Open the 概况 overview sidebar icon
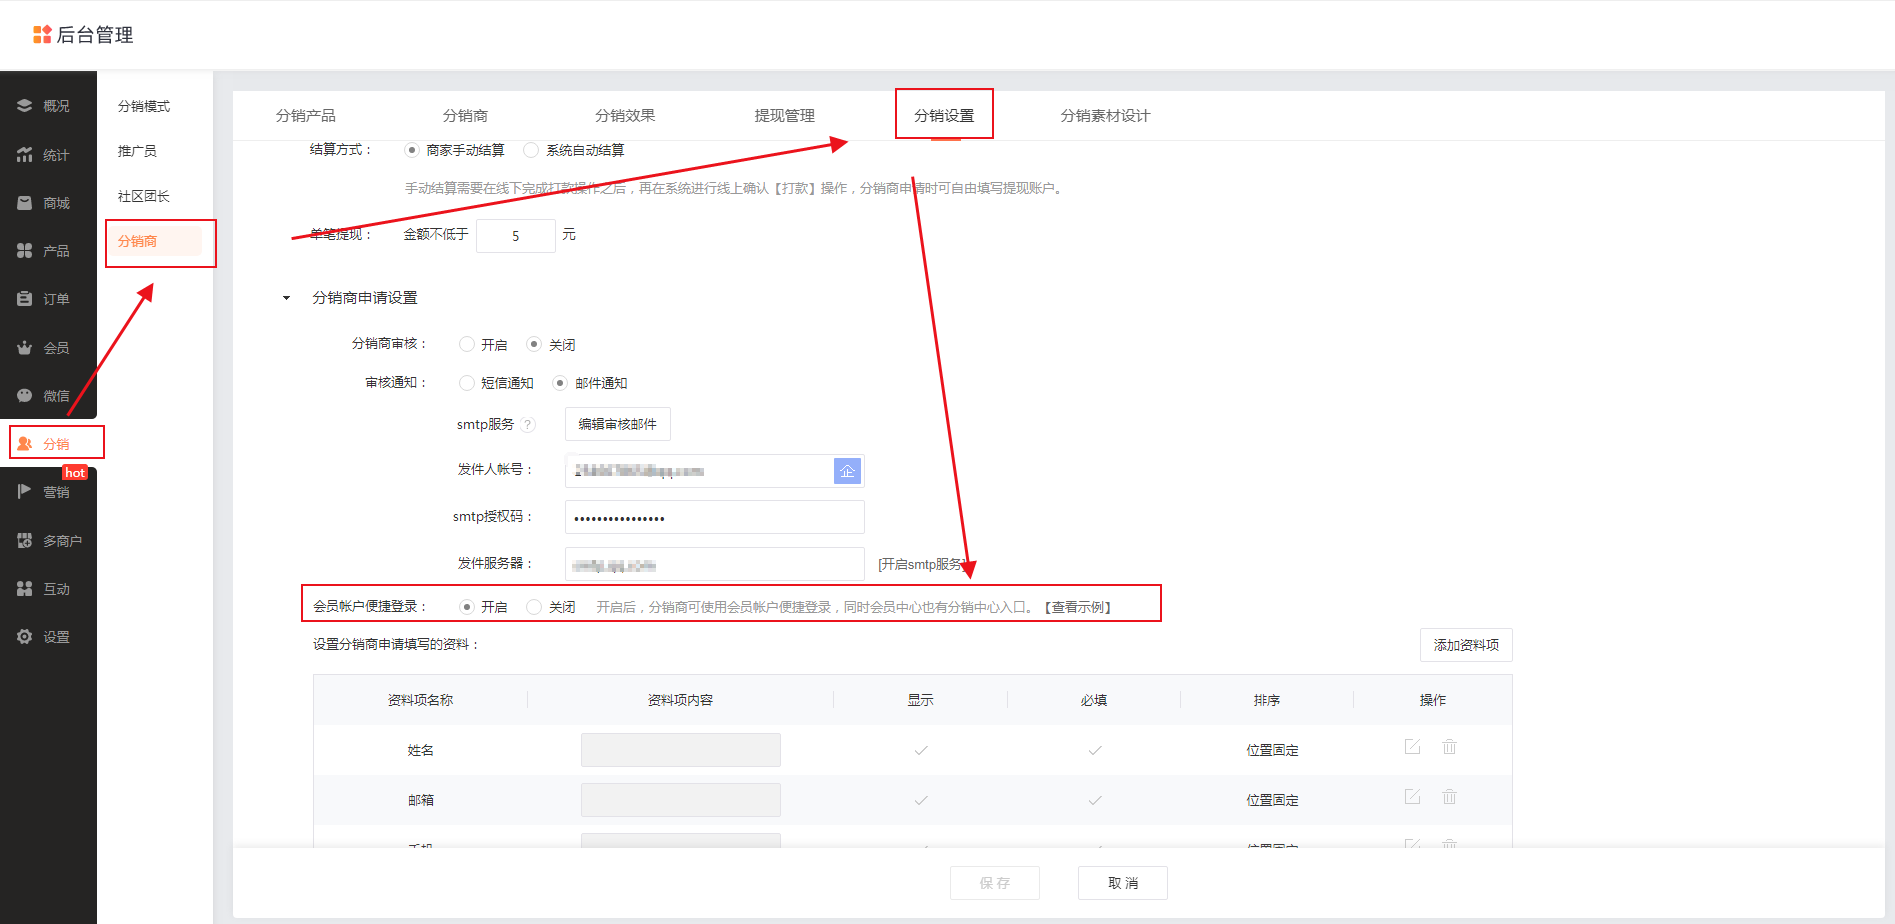This screenshot has width=1895, height=924. 25,105
